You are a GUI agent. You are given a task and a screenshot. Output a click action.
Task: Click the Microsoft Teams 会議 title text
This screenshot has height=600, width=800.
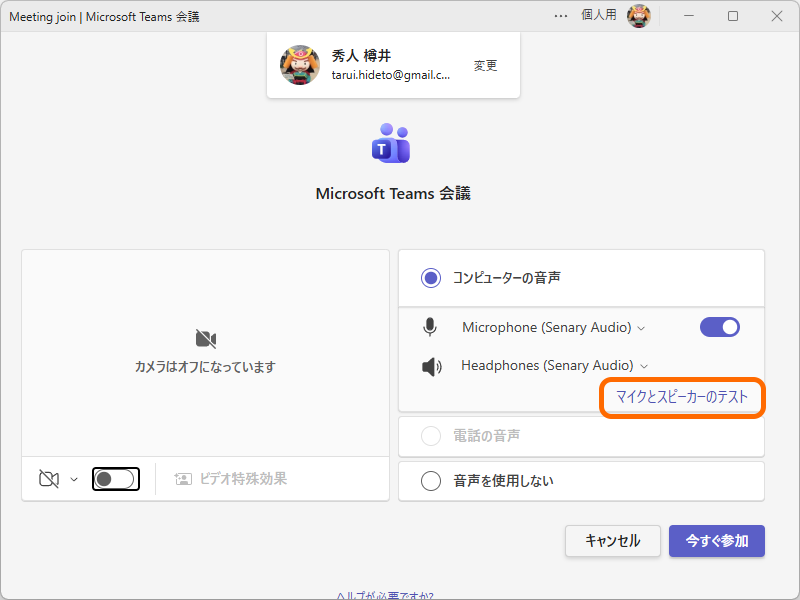pos(393,194)
